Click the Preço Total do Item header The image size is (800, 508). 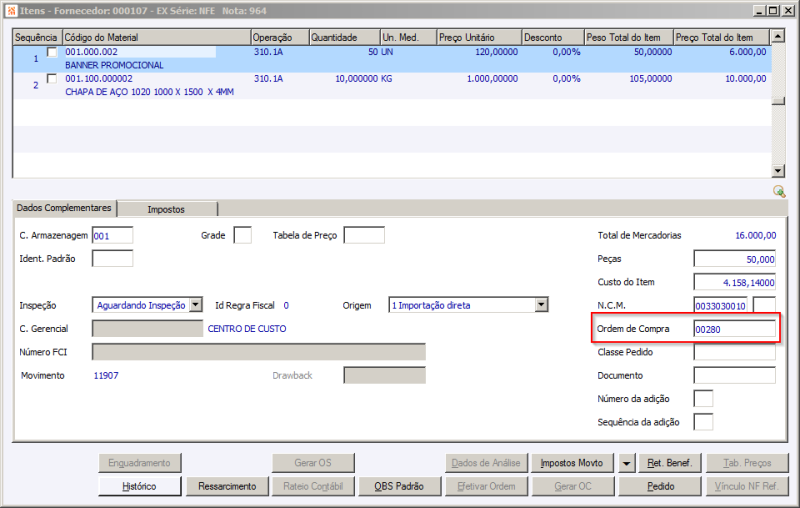pyautogui.click(x=721, y=37)
